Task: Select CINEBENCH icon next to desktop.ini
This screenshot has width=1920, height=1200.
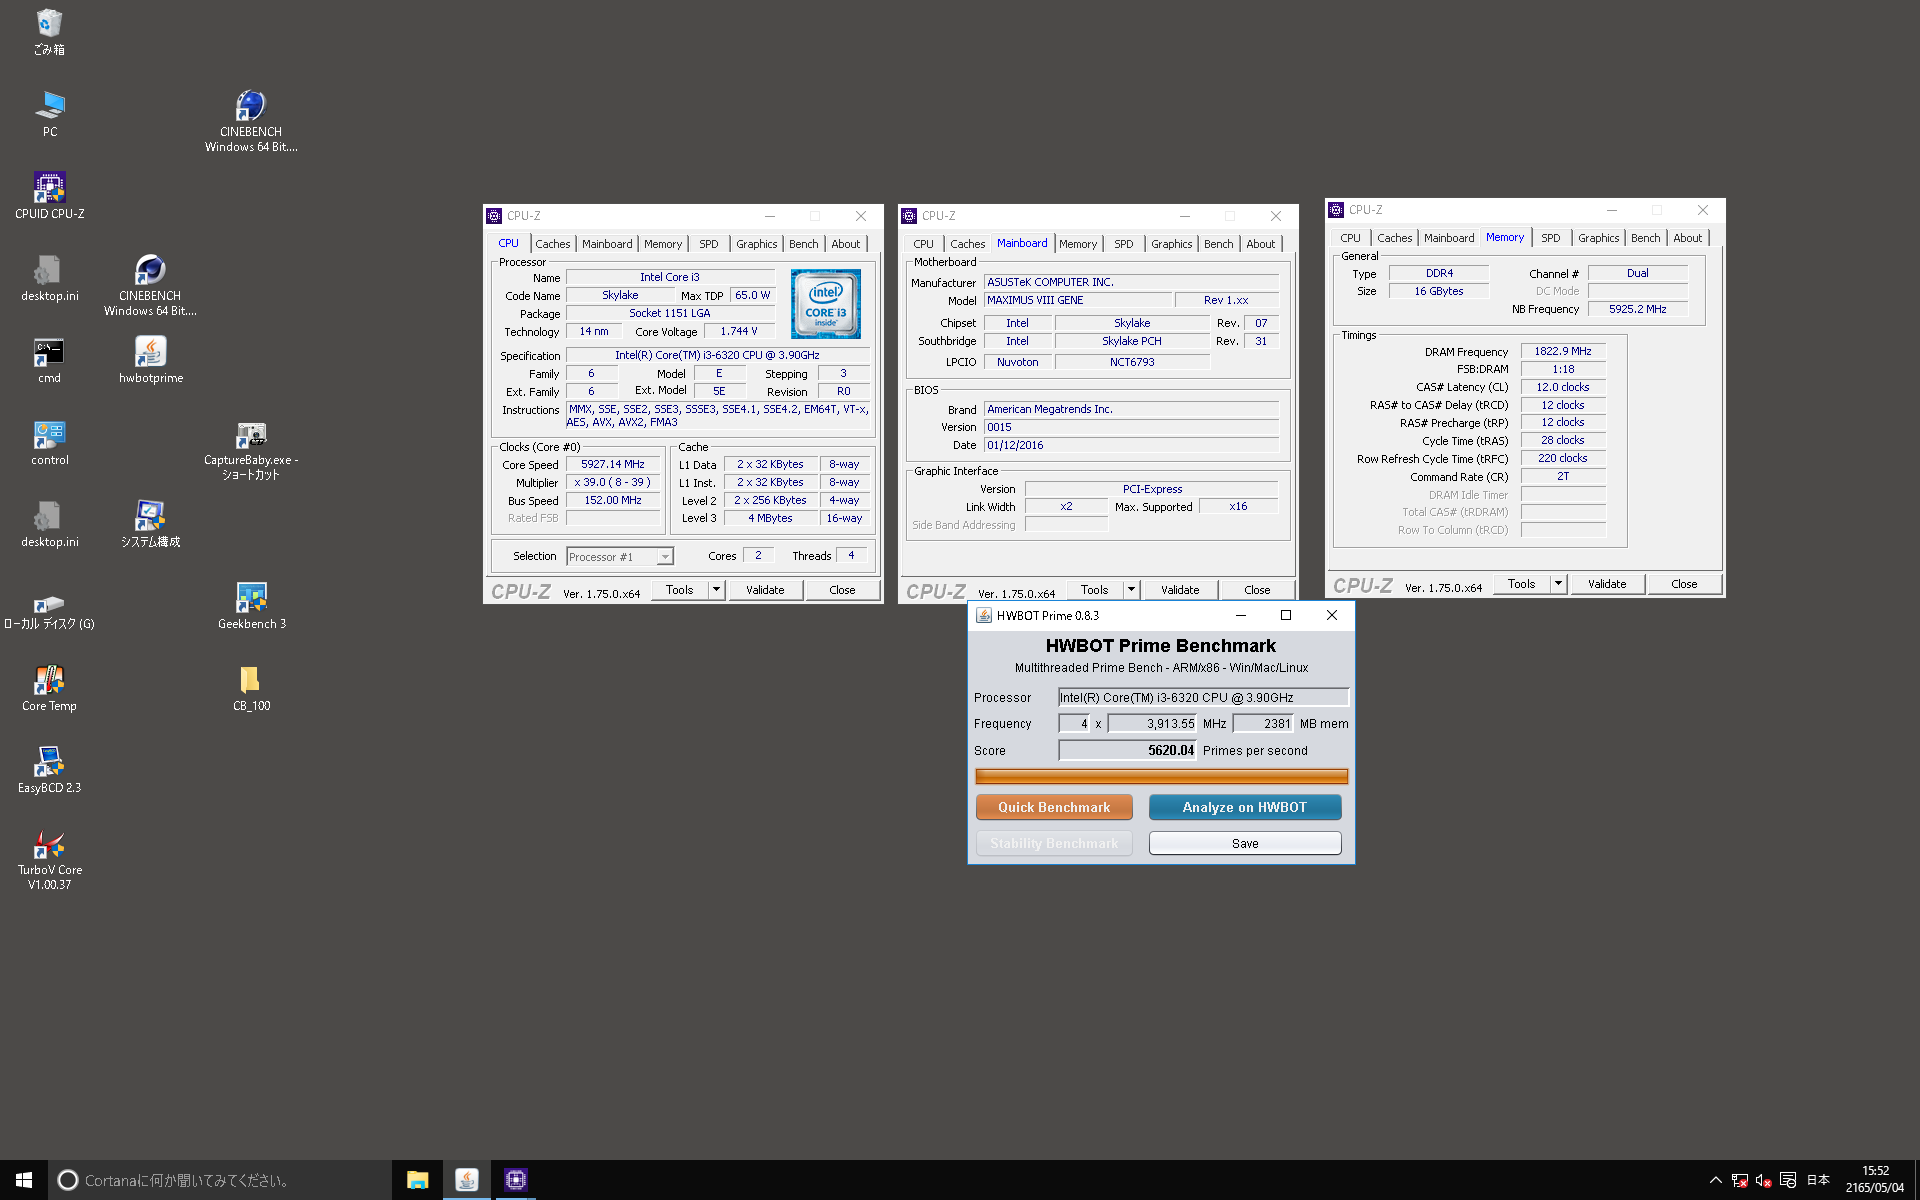Action: [150, 286]
